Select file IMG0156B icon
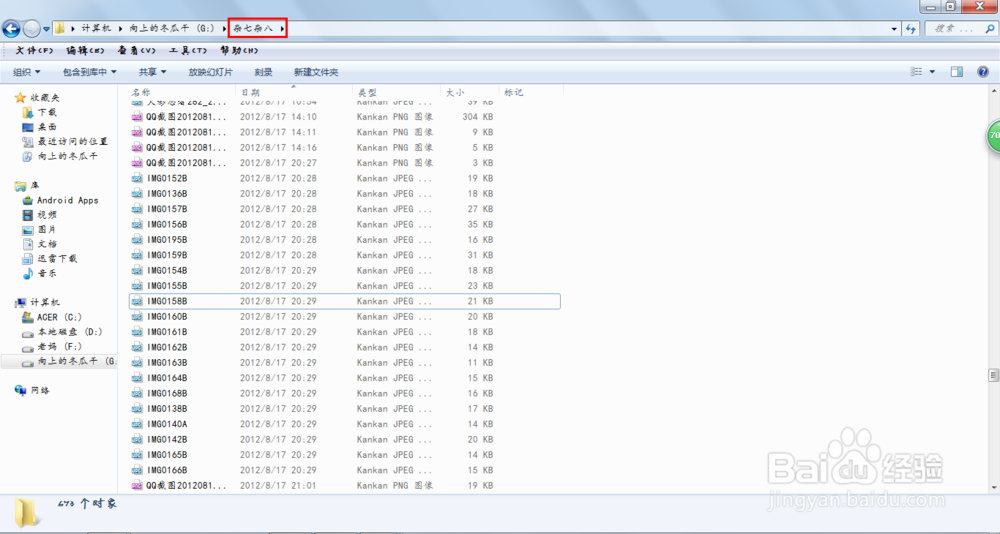This screenshot has height=534, width=1000. (137, 225)
